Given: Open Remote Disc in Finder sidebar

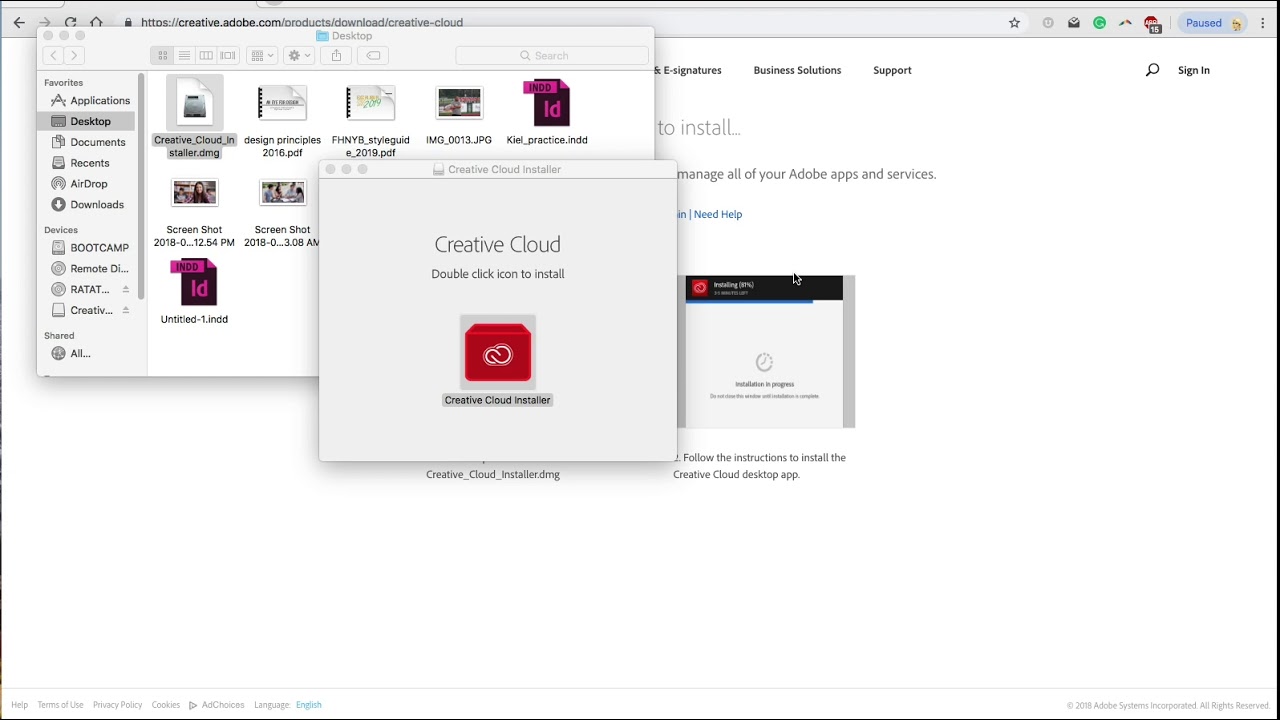Looking at the screenshot, I should 90,269.
